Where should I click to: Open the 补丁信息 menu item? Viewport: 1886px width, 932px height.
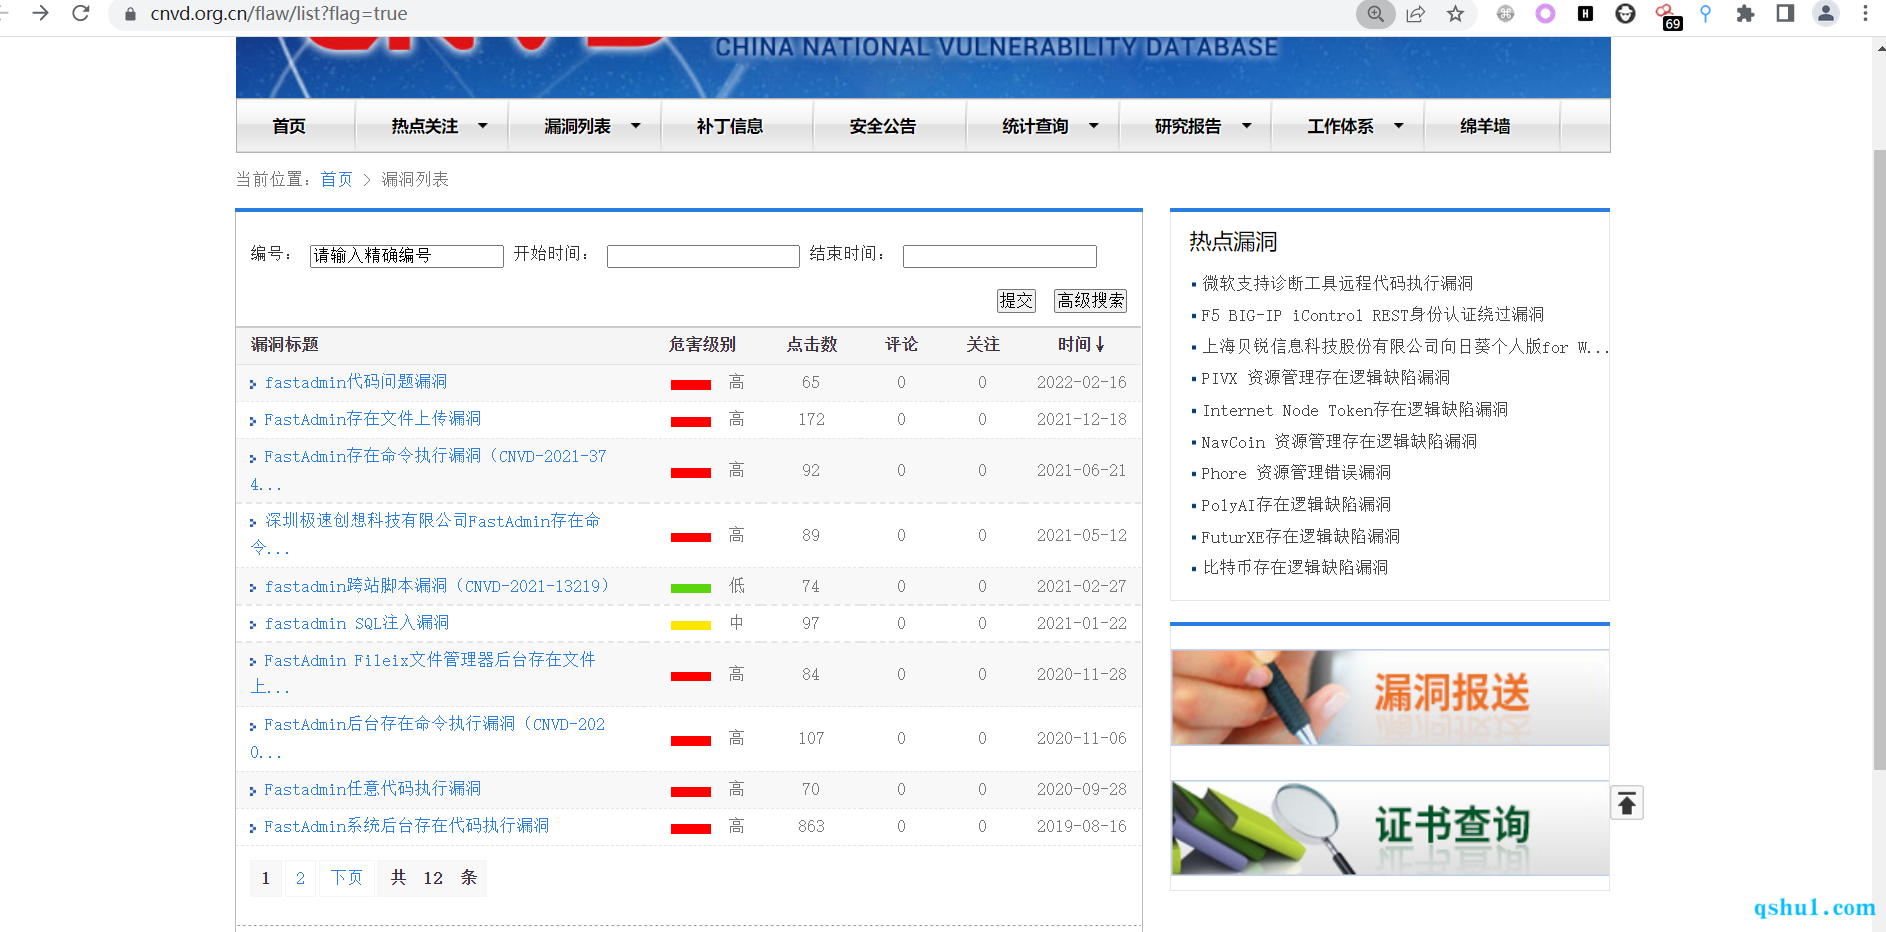click(730, 126)
